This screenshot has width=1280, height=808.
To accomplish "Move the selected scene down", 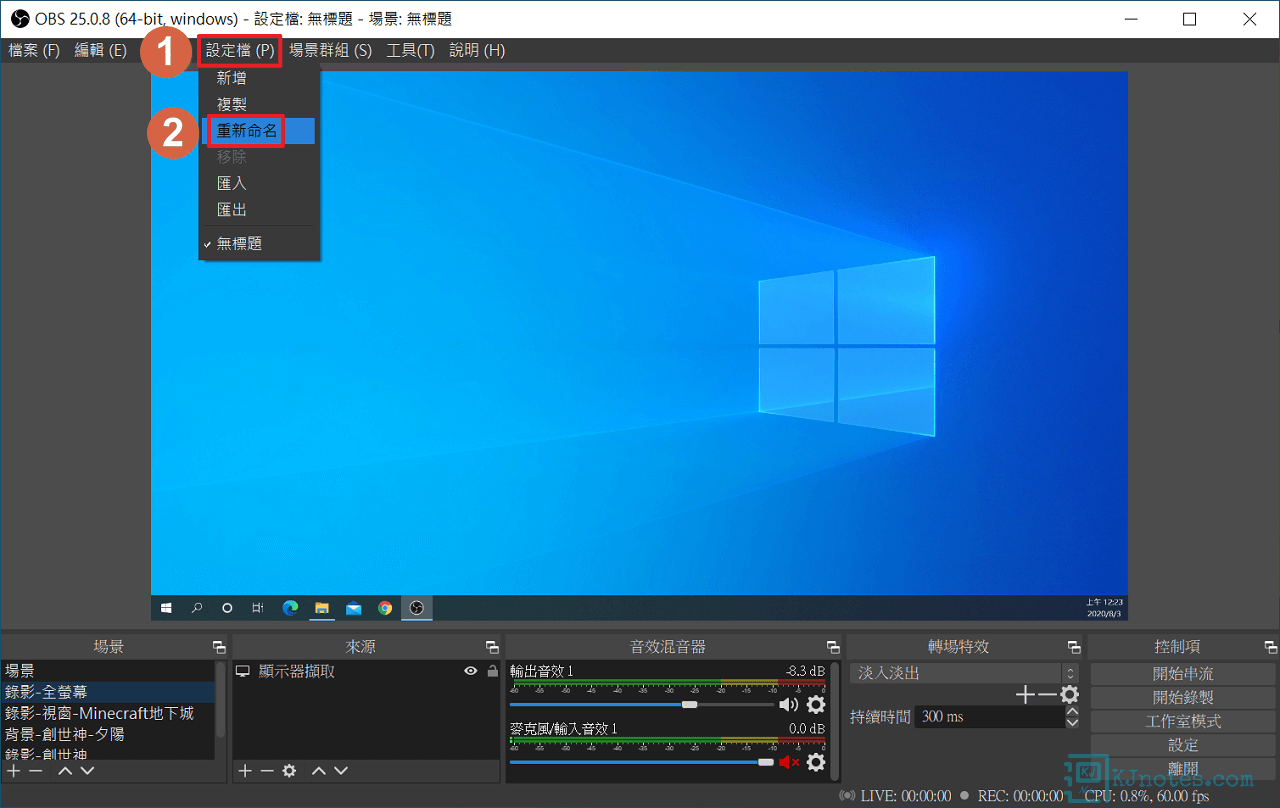I will [87, 771].
